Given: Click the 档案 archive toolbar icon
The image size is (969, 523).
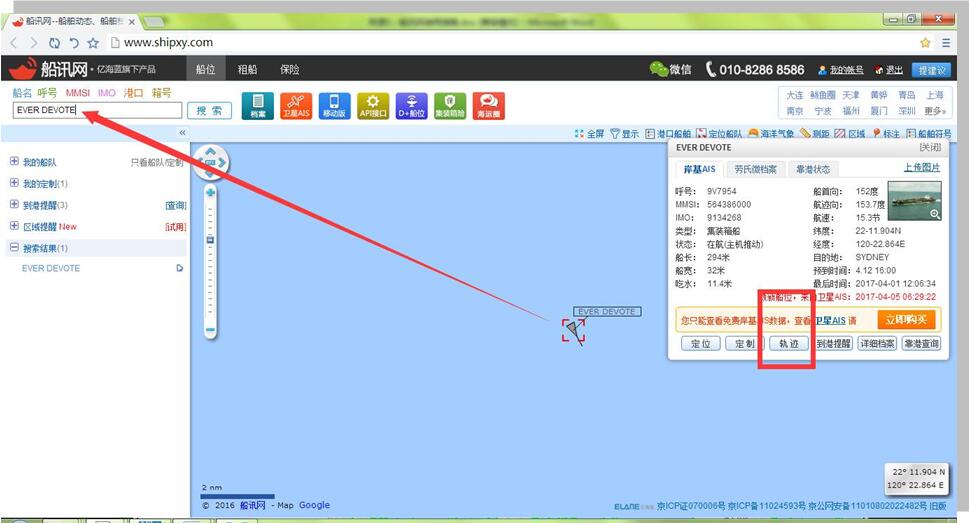Looking at the screenshot, I should click(x=258, y=105).
